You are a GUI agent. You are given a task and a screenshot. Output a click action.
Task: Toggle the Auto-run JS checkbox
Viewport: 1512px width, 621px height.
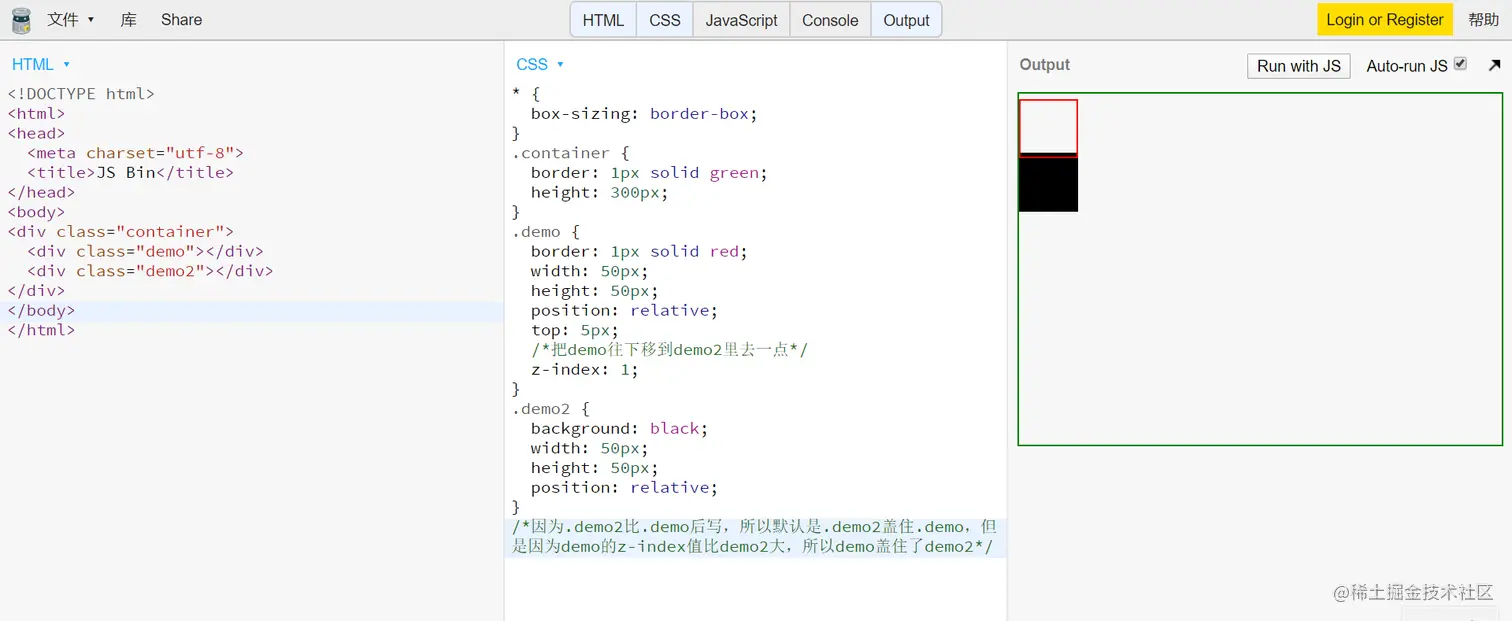[x=1460, y=64]
